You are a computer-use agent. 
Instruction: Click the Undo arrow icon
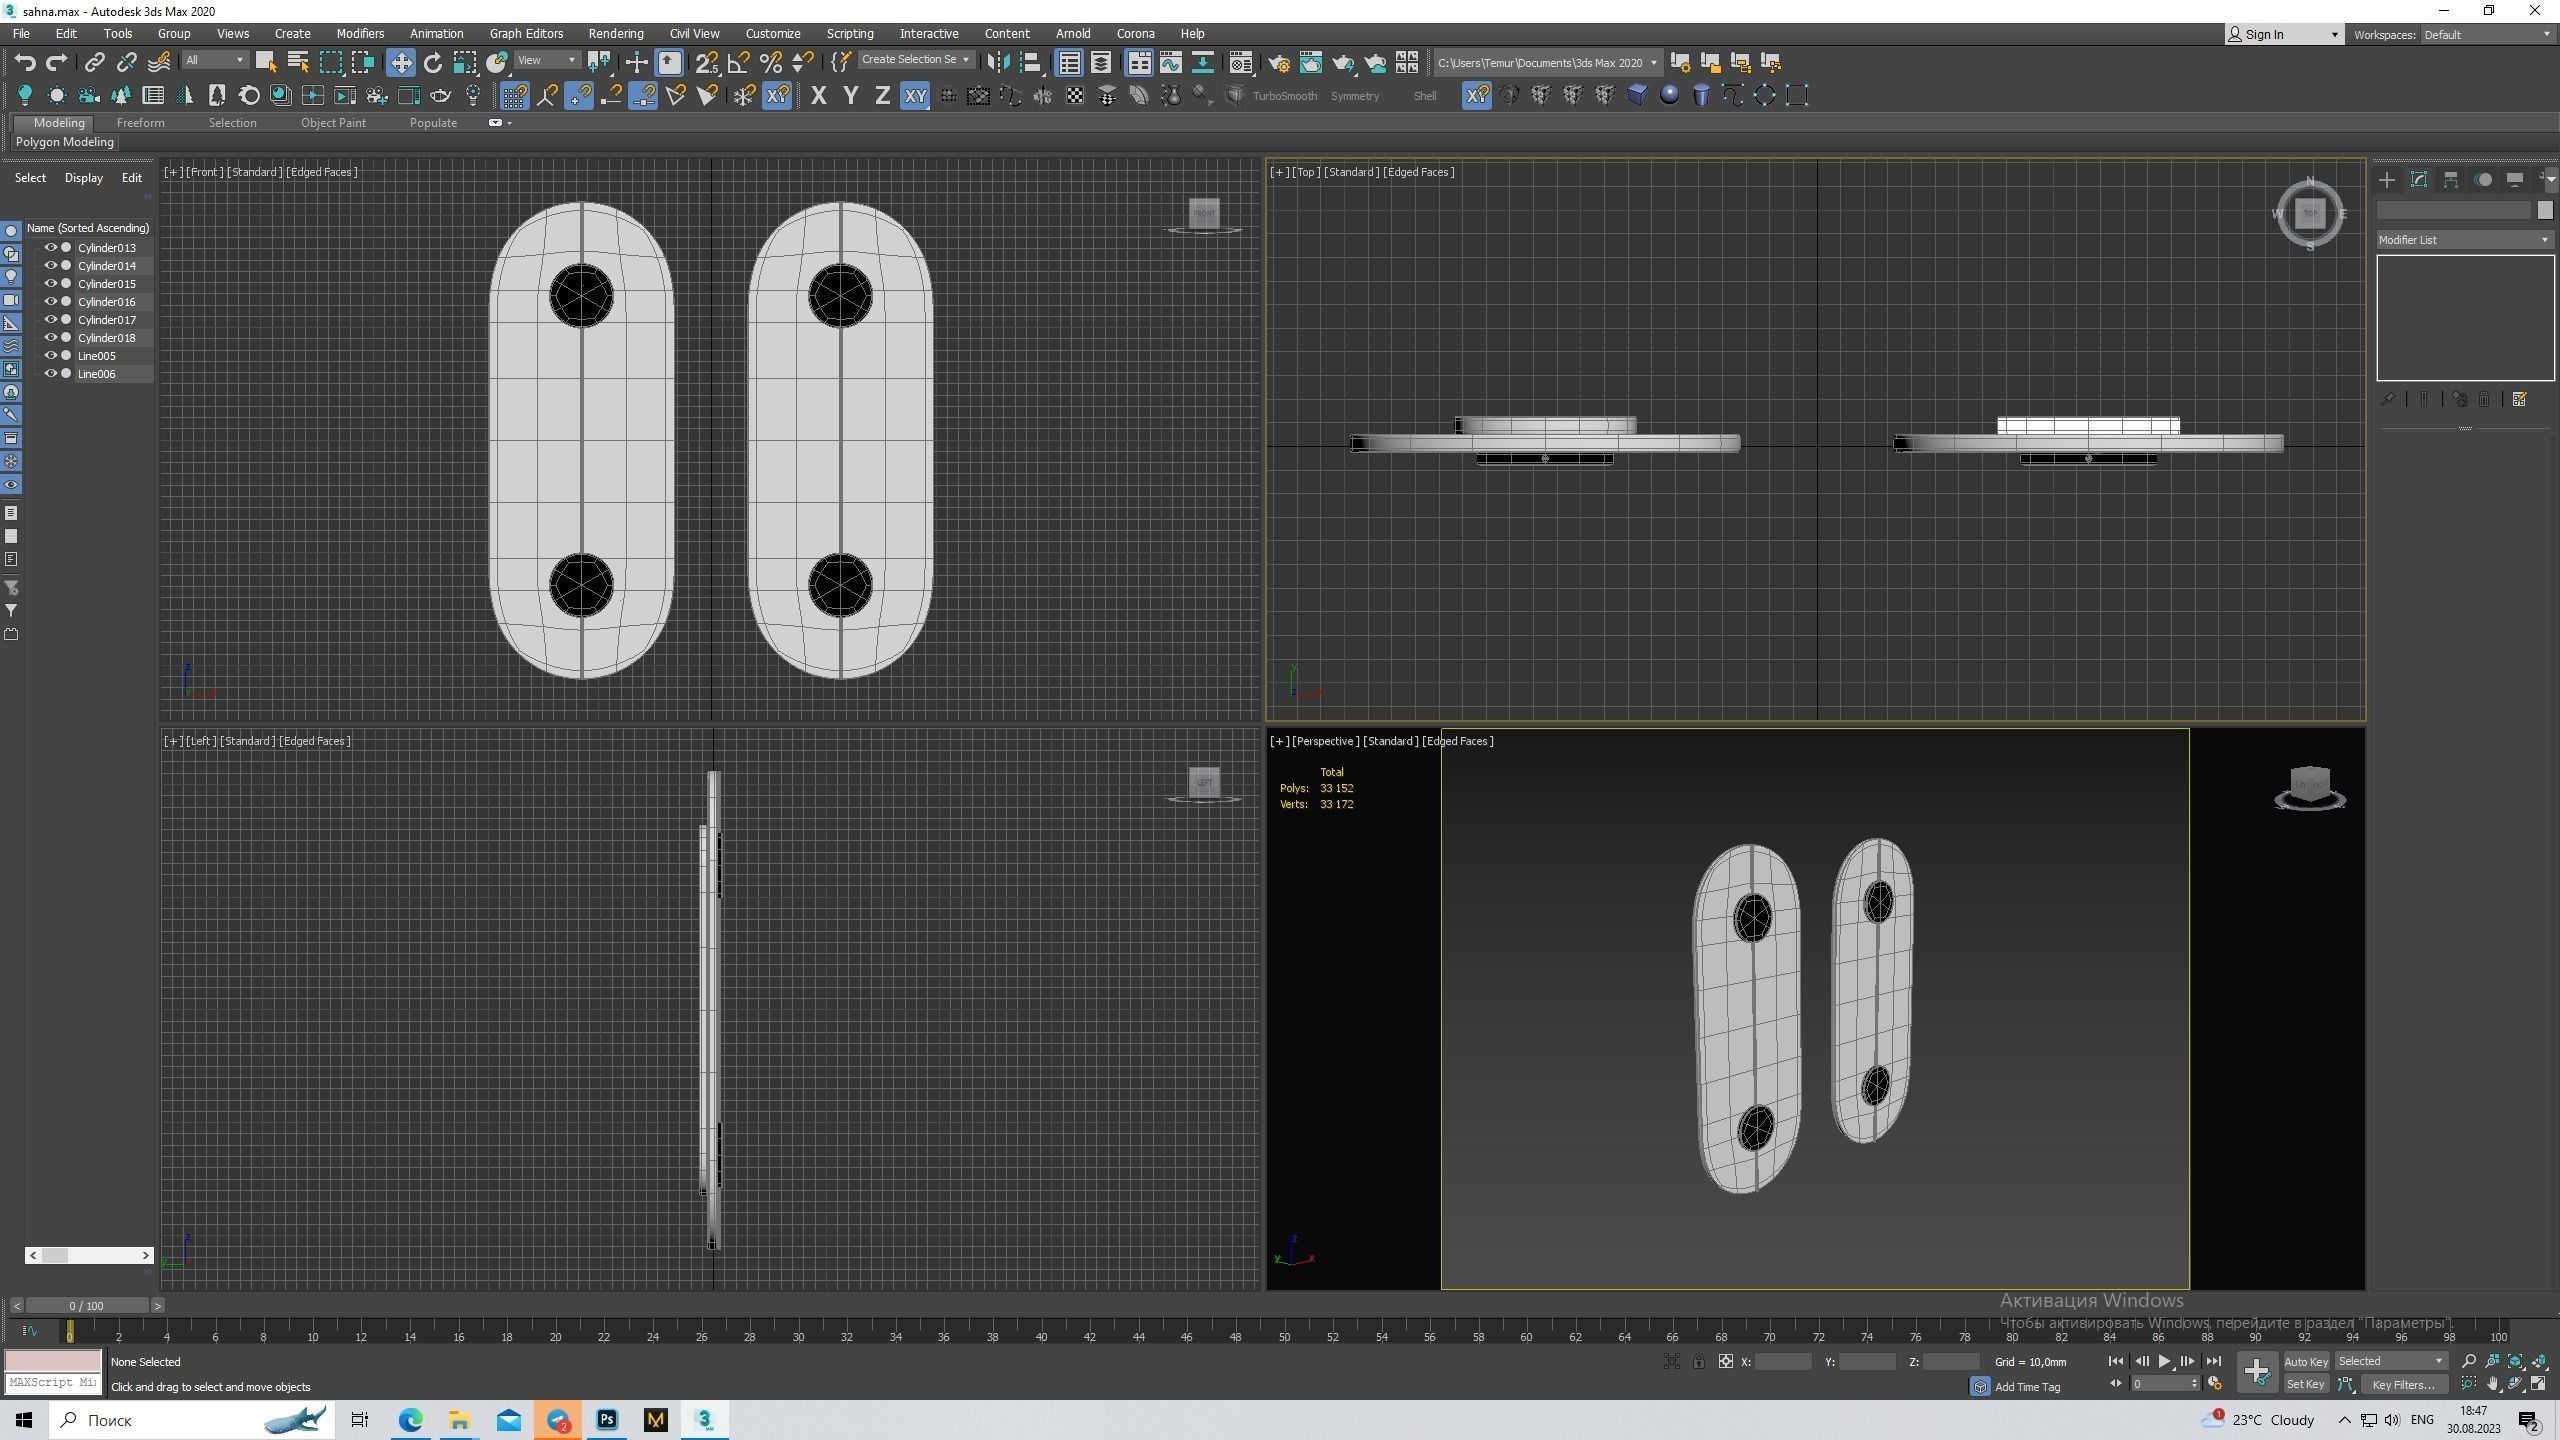click(x=25, y=62)
